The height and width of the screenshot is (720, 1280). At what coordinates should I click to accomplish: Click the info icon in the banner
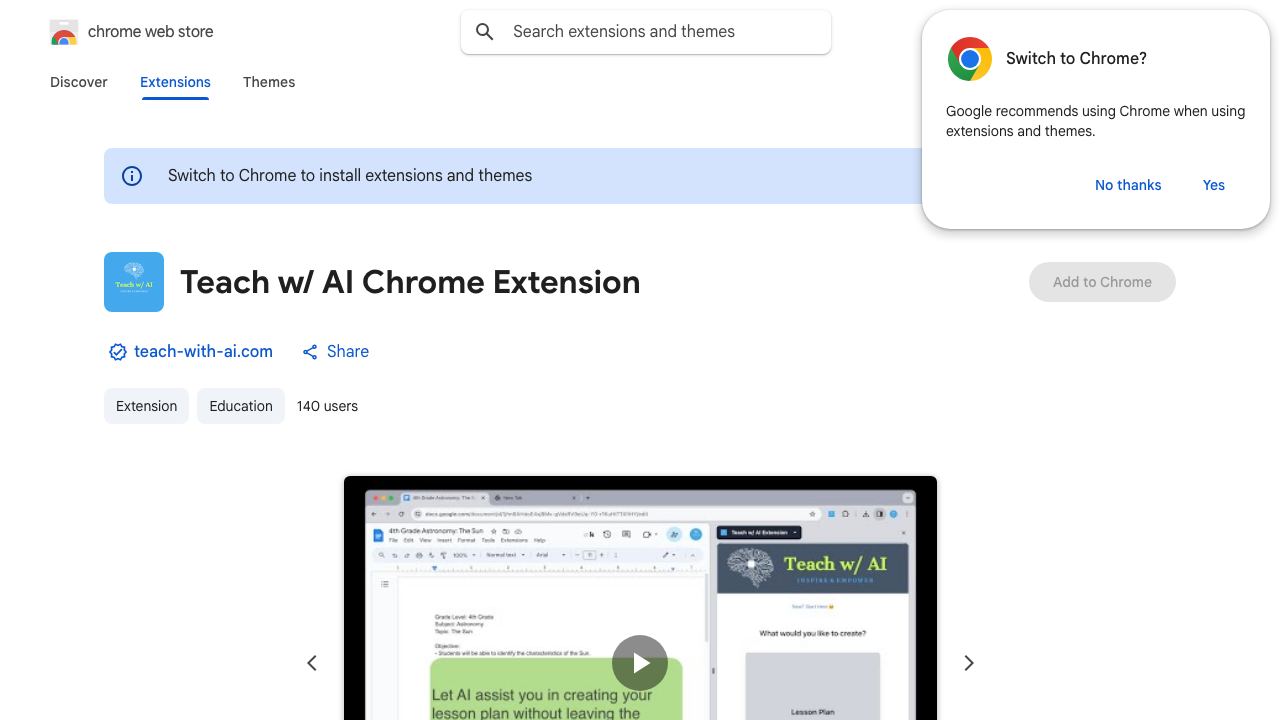click(132, 176)
